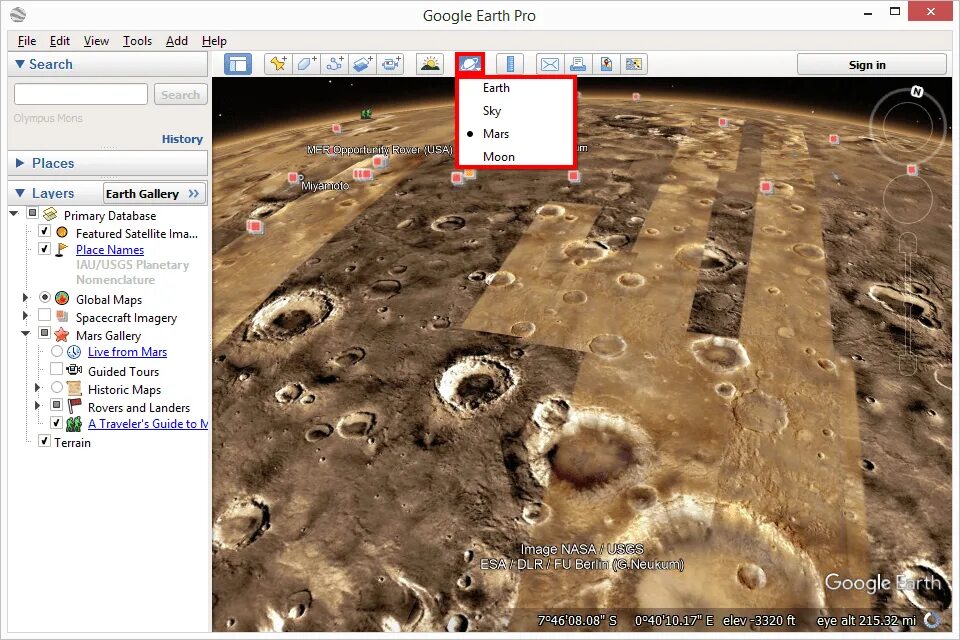Collapse the Layers panel
This screenshot has height=640, width=960.
pyautogui.click(x=20, y=193)
